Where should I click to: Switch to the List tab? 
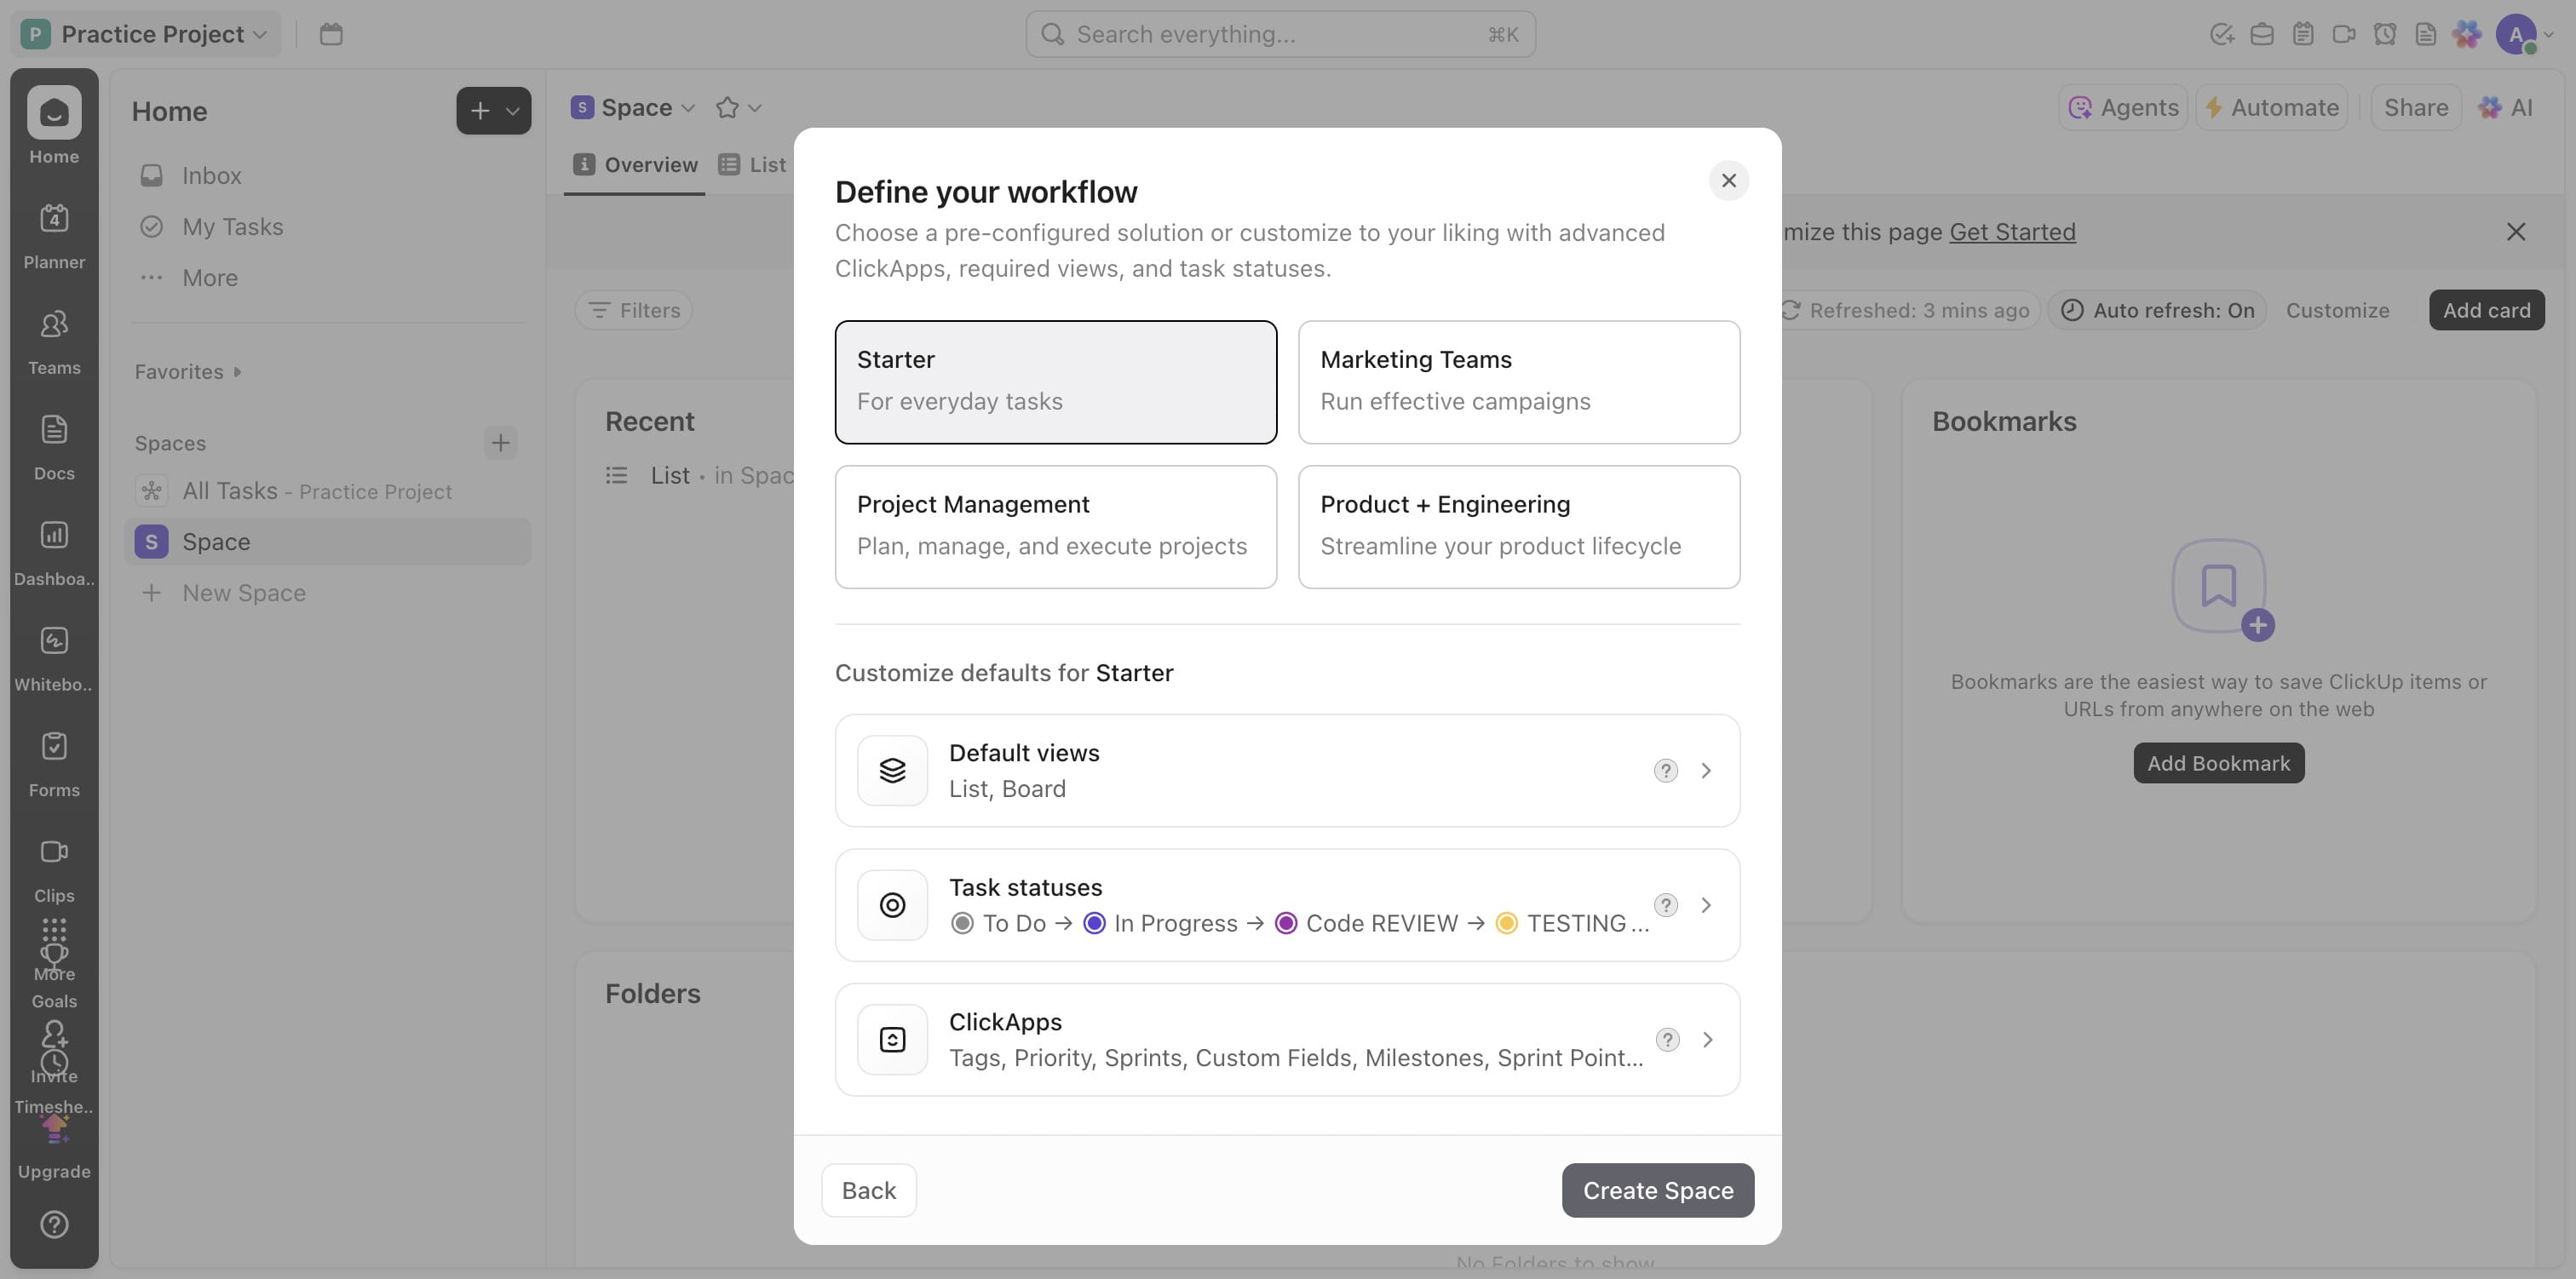click(x=752, y=165)
